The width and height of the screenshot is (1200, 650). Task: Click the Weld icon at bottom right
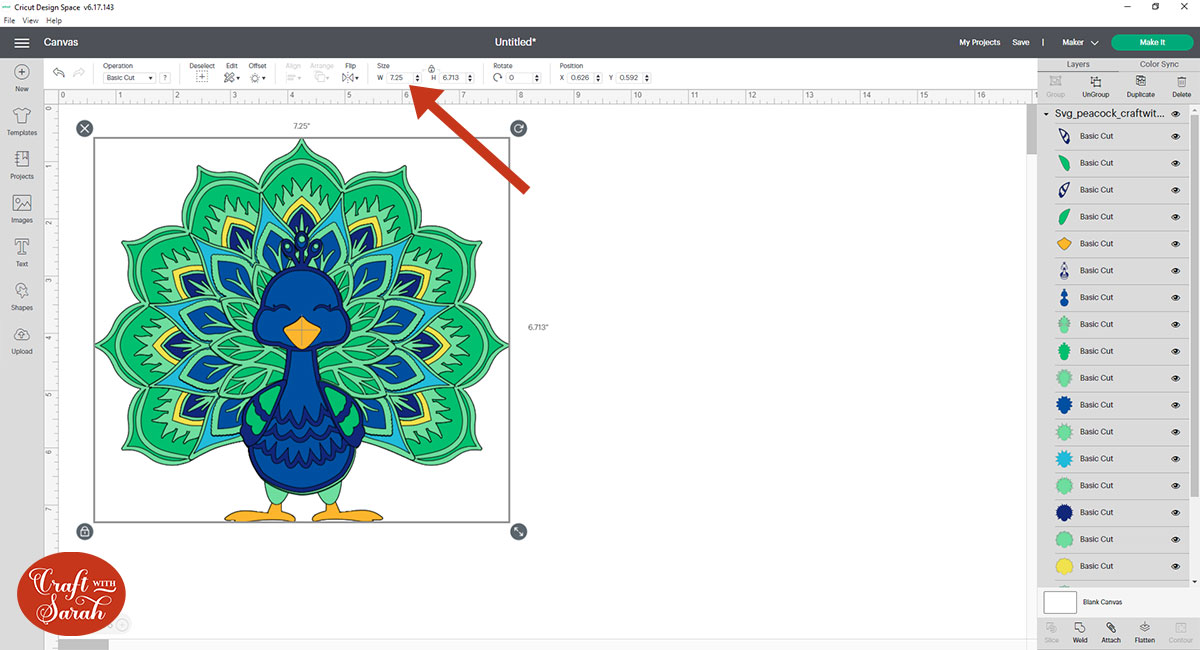1080,631
